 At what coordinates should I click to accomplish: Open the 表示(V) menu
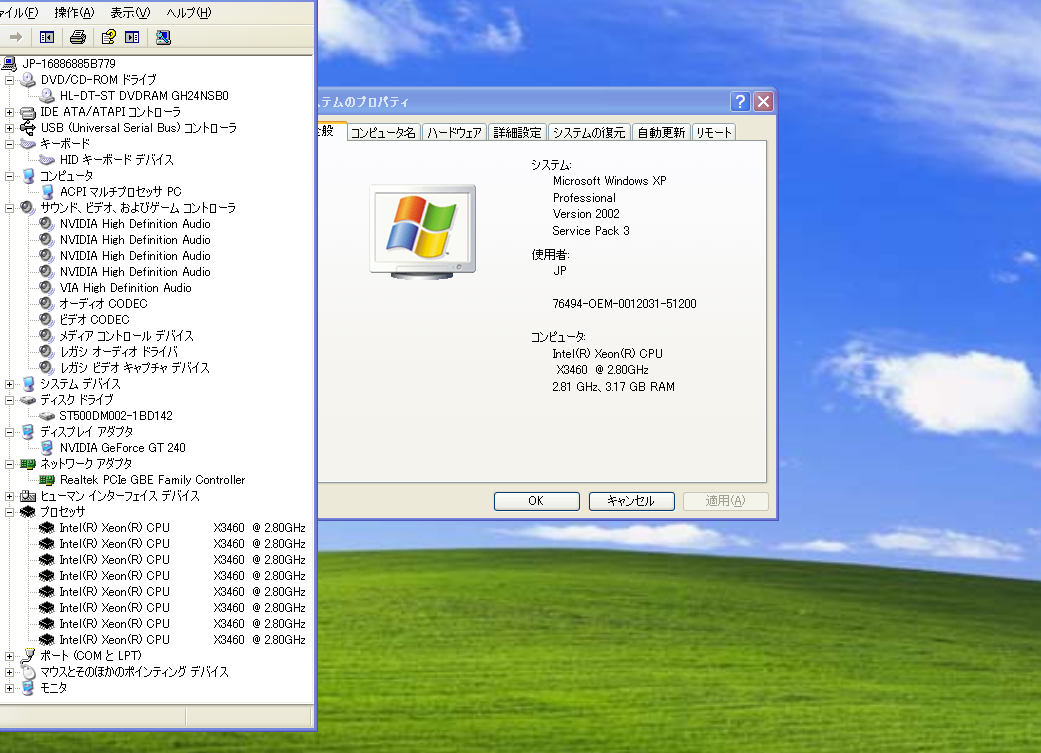(x=130, y=13)
